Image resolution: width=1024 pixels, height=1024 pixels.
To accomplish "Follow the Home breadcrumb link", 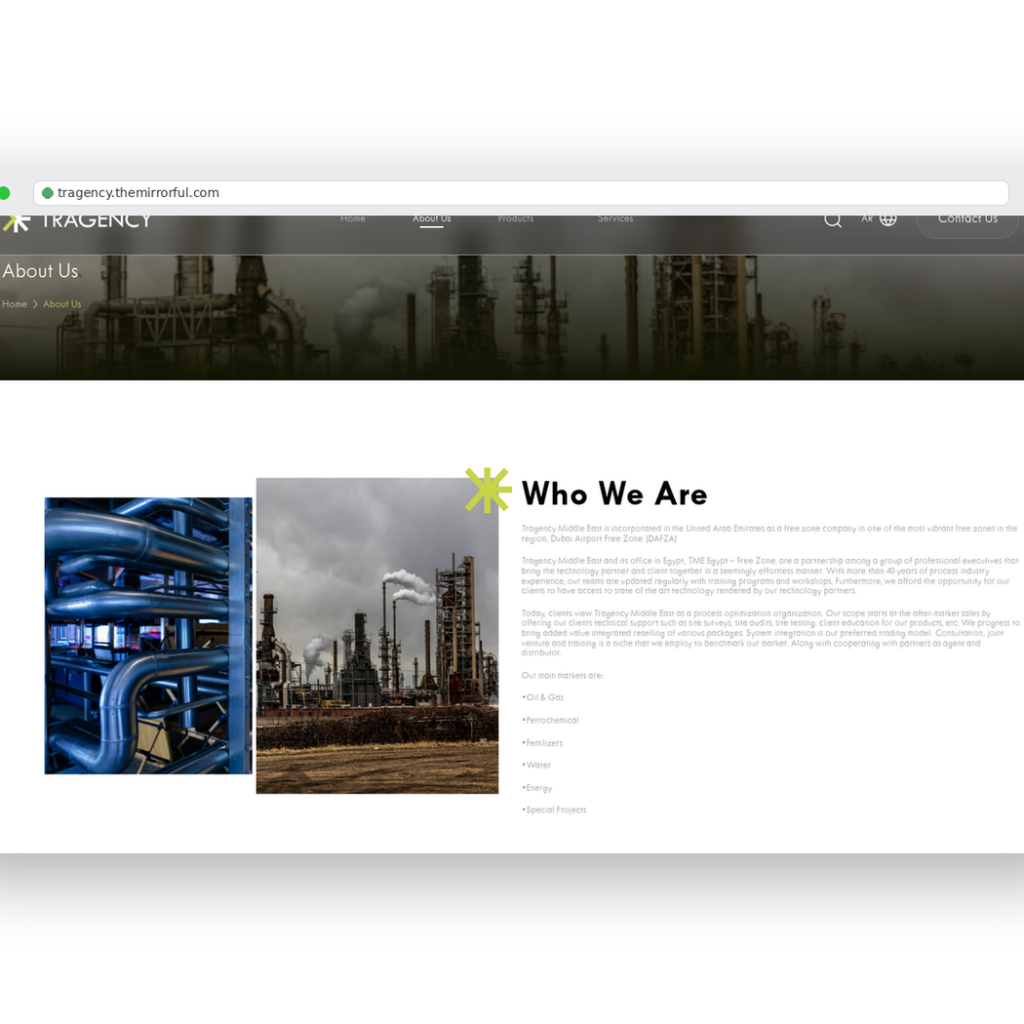I will click(x=14, y=304).
